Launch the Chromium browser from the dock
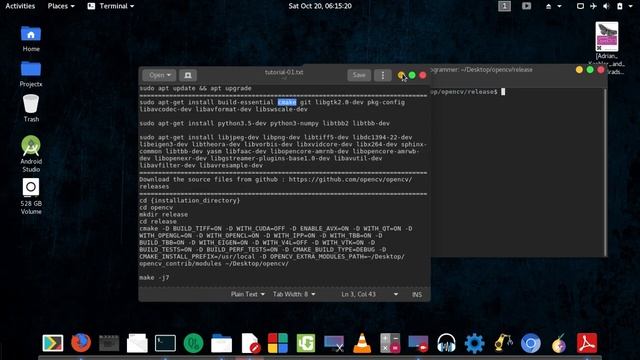The width and height of the screenshot is (640, 360). click(x=531, y=343)
